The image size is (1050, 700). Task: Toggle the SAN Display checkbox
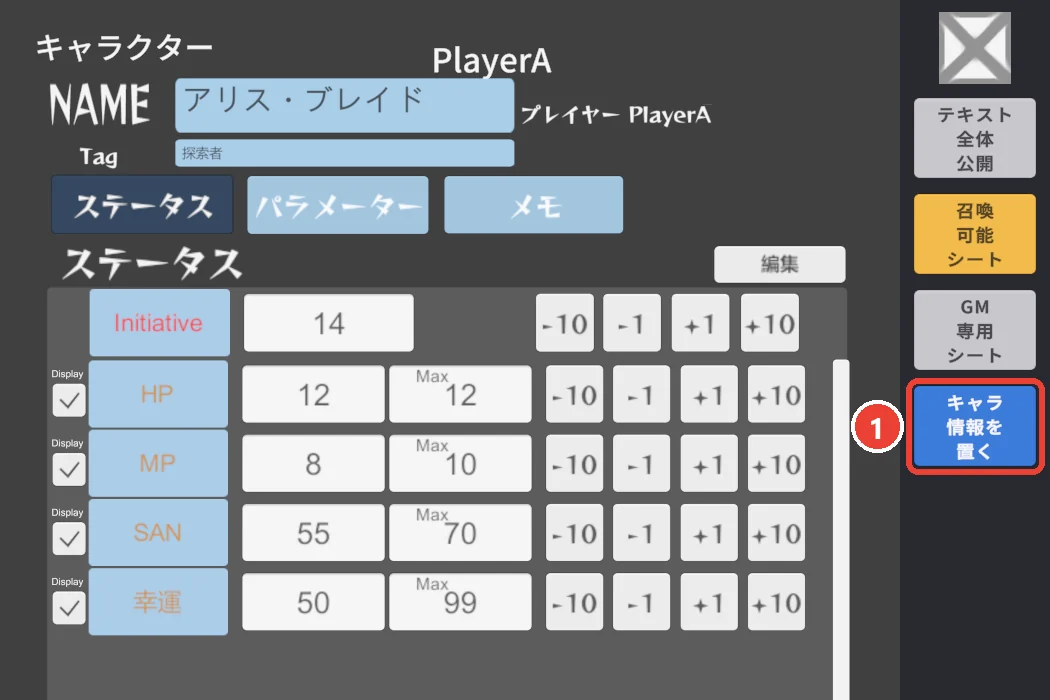pyautogui.click(x=69, y=539)
